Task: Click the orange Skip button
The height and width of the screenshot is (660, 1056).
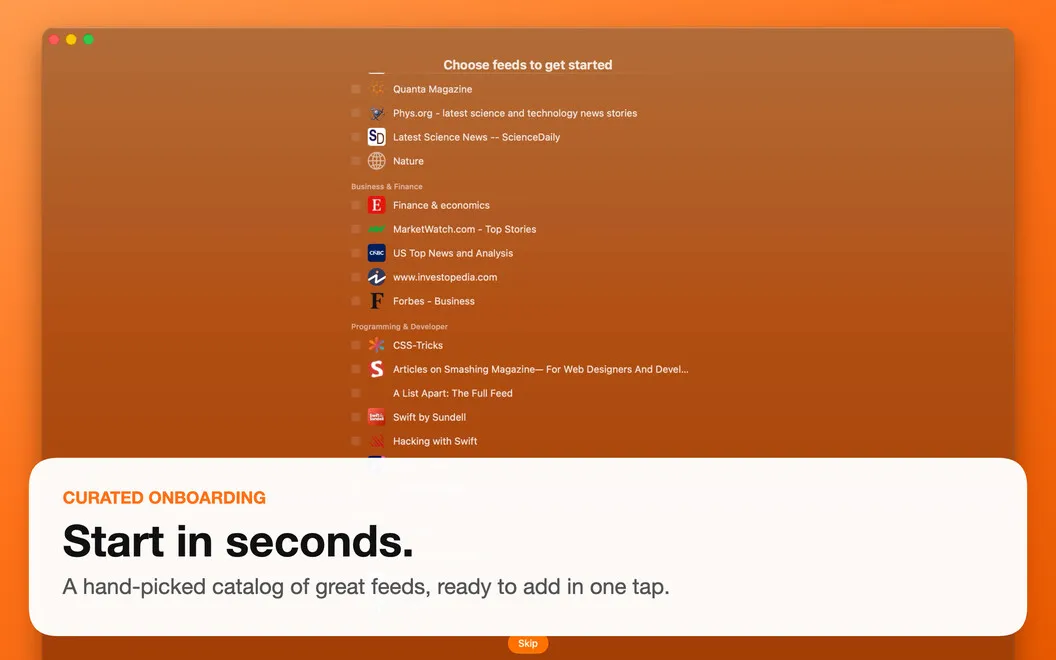Action: [x=528, y=644]
